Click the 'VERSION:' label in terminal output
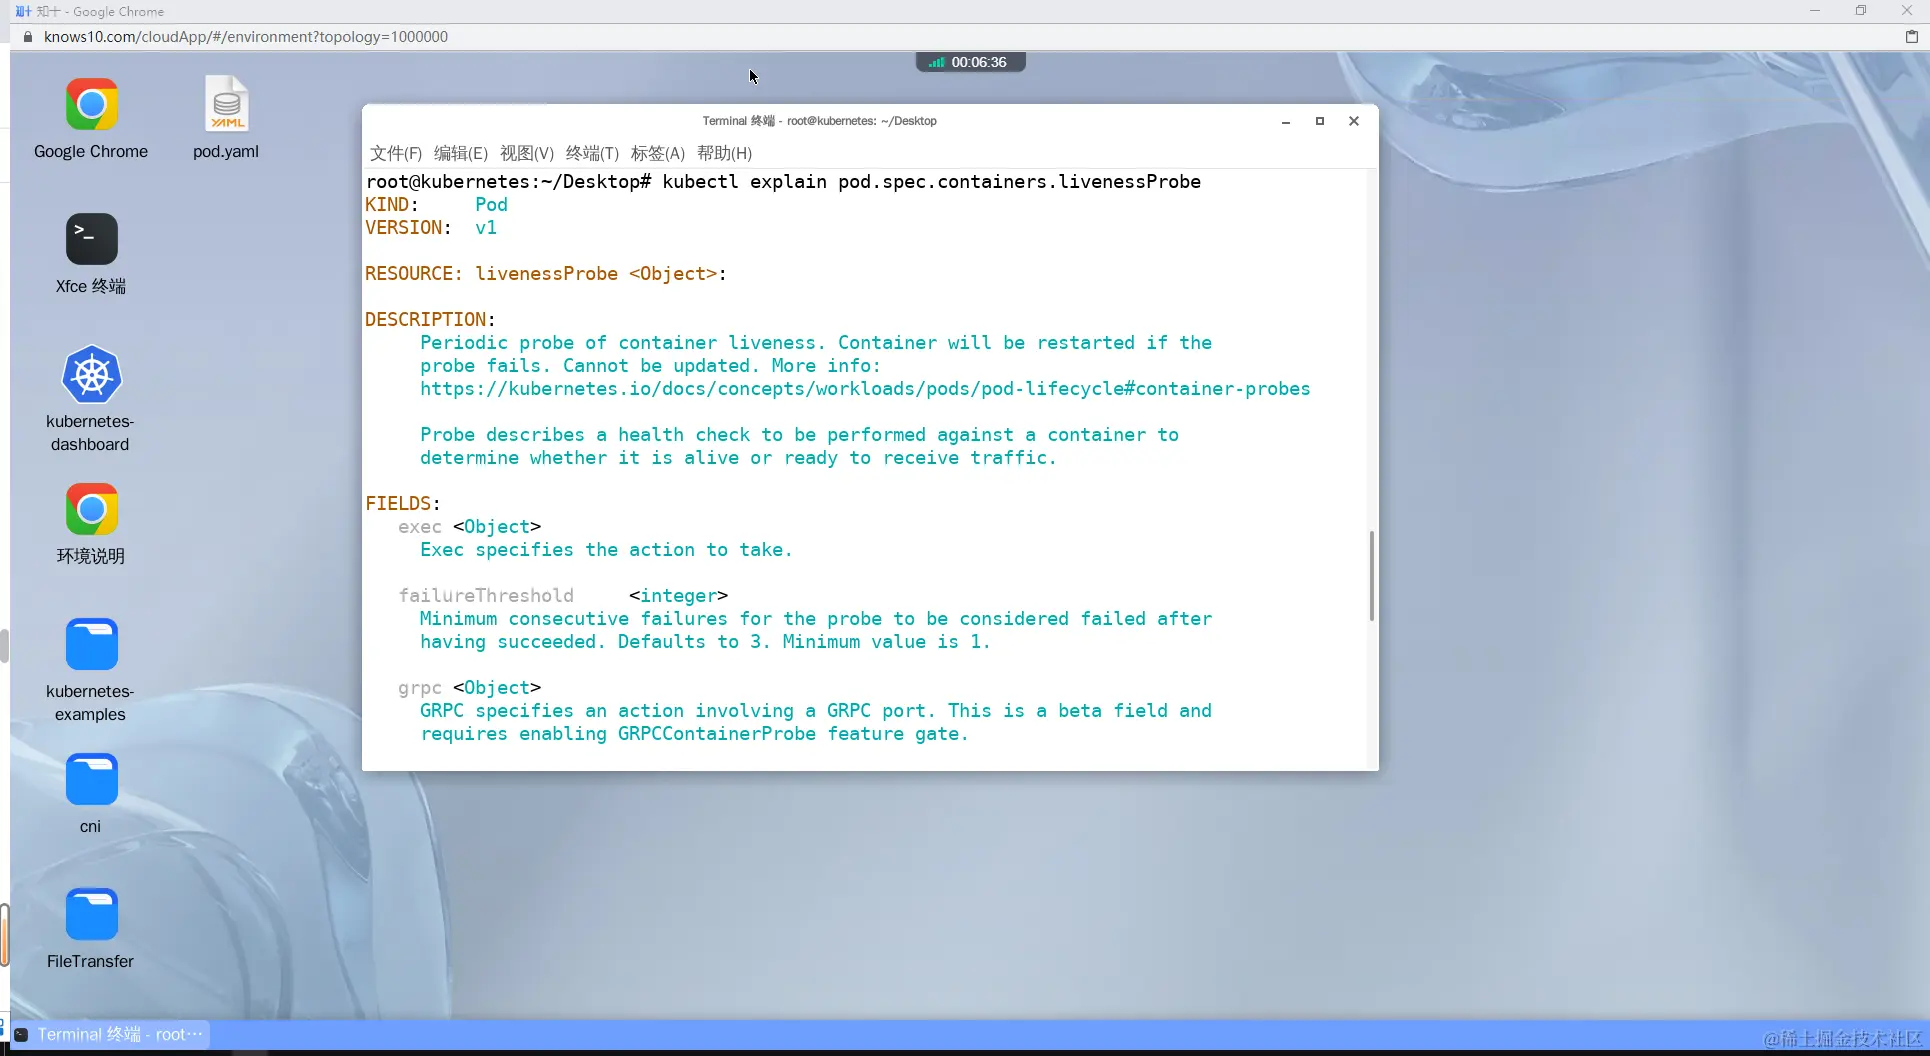This screenshot has height=1056, width=1930. pyautogui.click(x=408, y=228)
